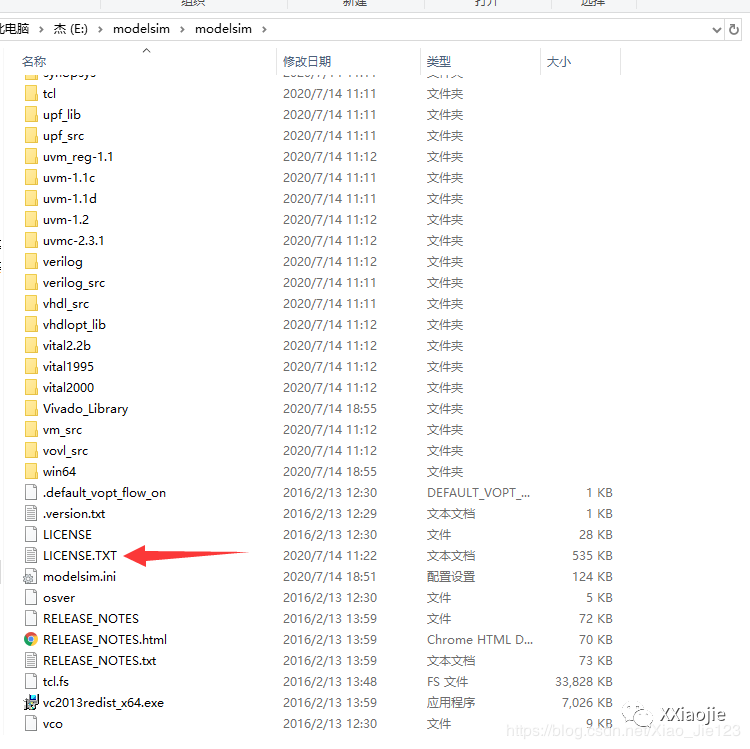Viewport: 750px width, 749px height.
Task: Select the LICENSE file without extension
Action: 67,535
